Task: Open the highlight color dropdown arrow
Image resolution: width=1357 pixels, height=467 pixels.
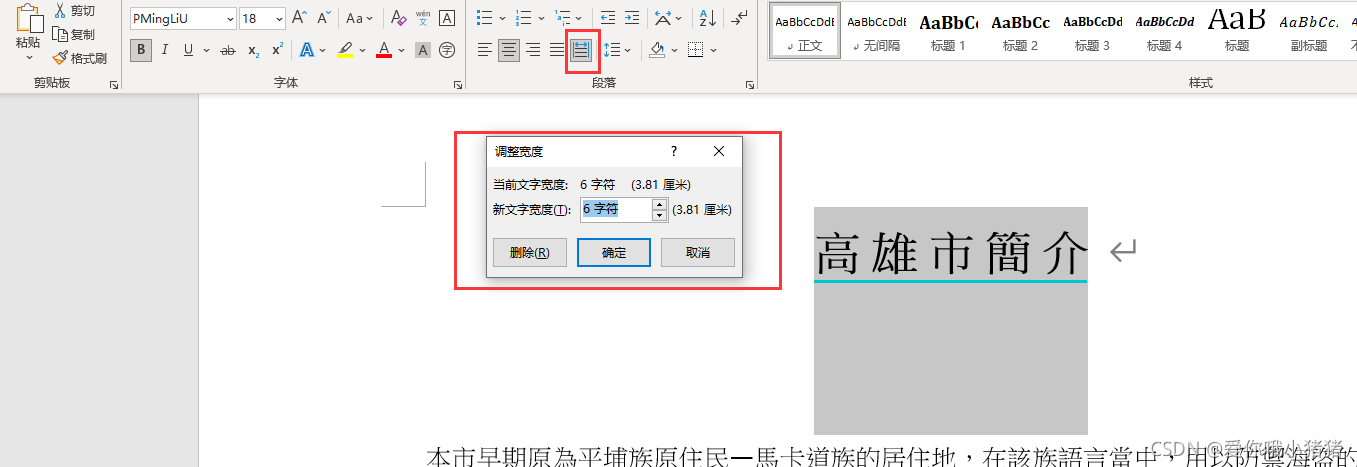Action: point(363,50)
